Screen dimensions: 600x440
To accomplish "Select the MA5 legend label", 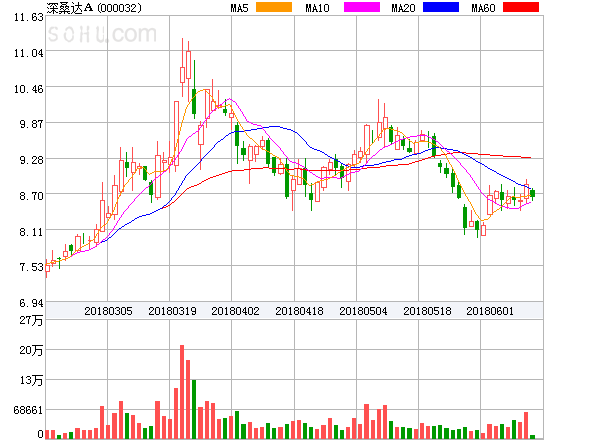I will (x=240, y=8).
